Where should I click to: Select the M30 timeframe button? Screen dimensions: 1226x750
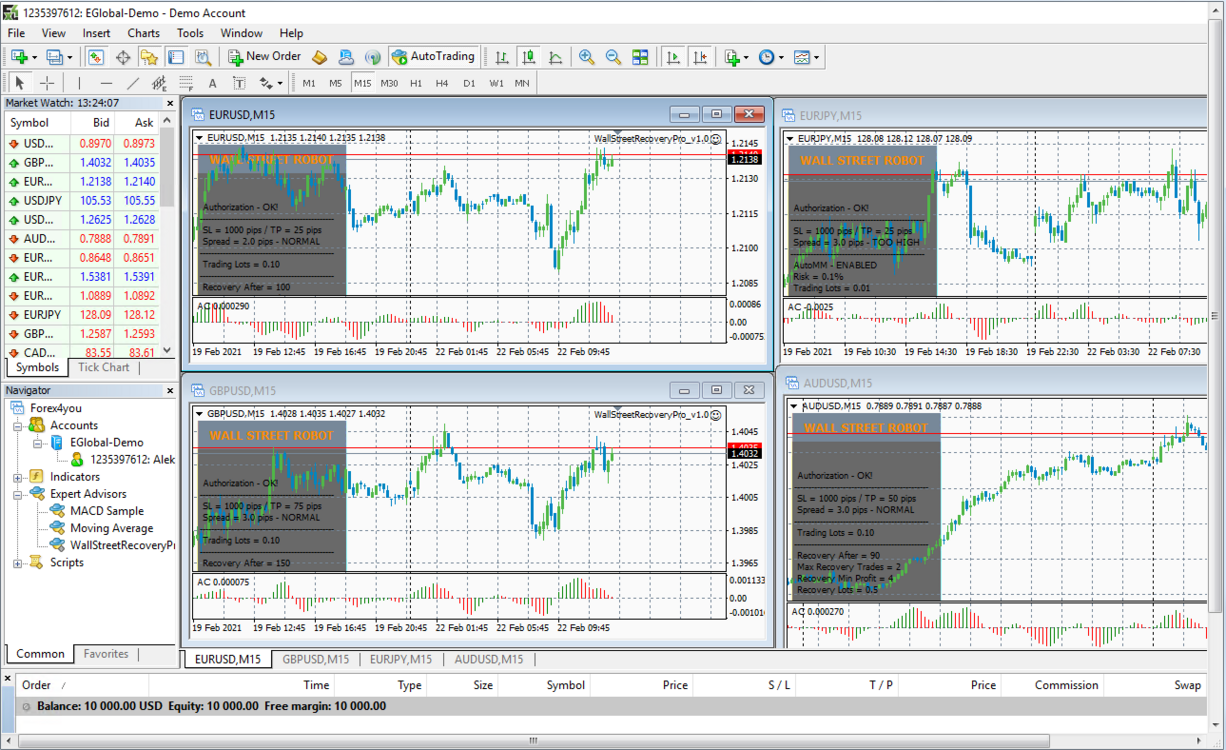coord(389,83)
